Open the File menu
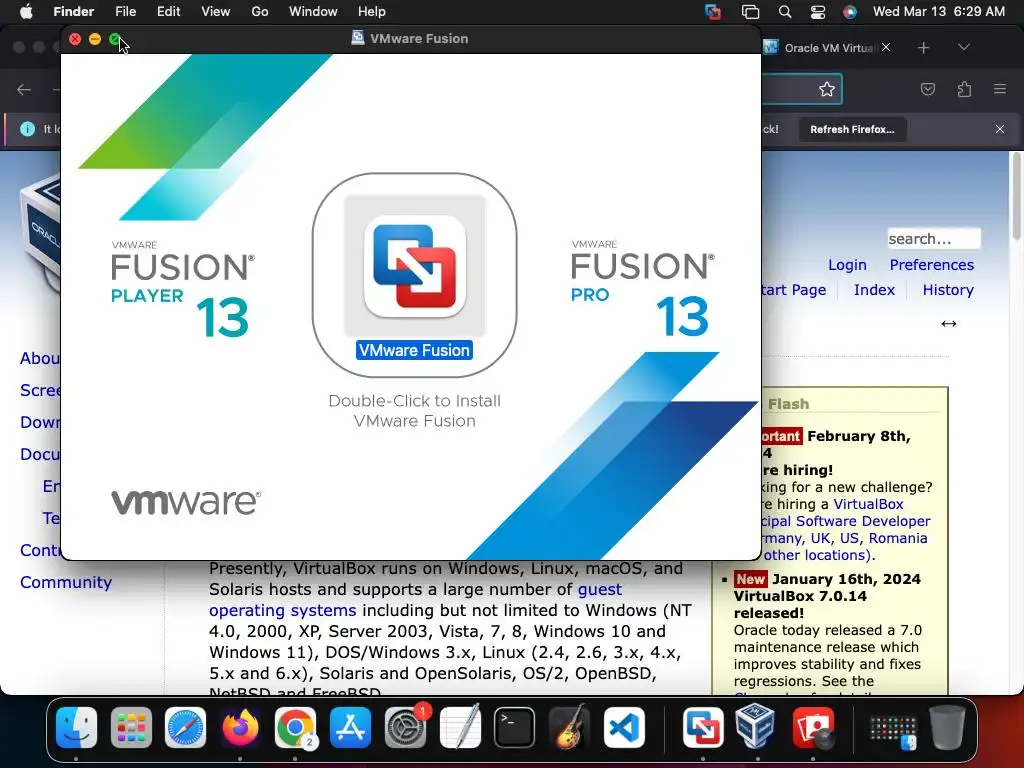The width and height of the screenshot is (1024, 768). click(x=125, y=11)
